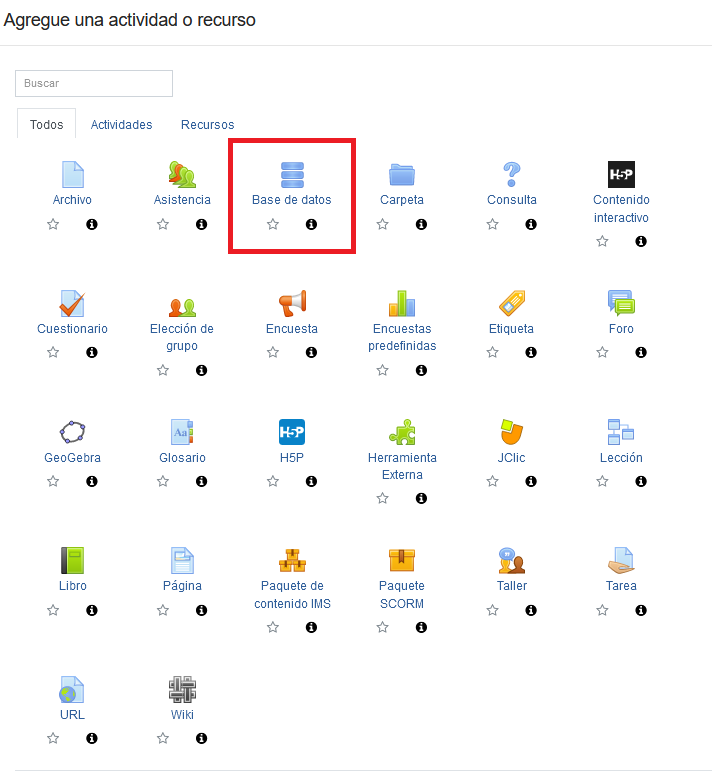Switch to the Actividades tab
The height and width of the screenshot is (783, 712).
point(121,125)
